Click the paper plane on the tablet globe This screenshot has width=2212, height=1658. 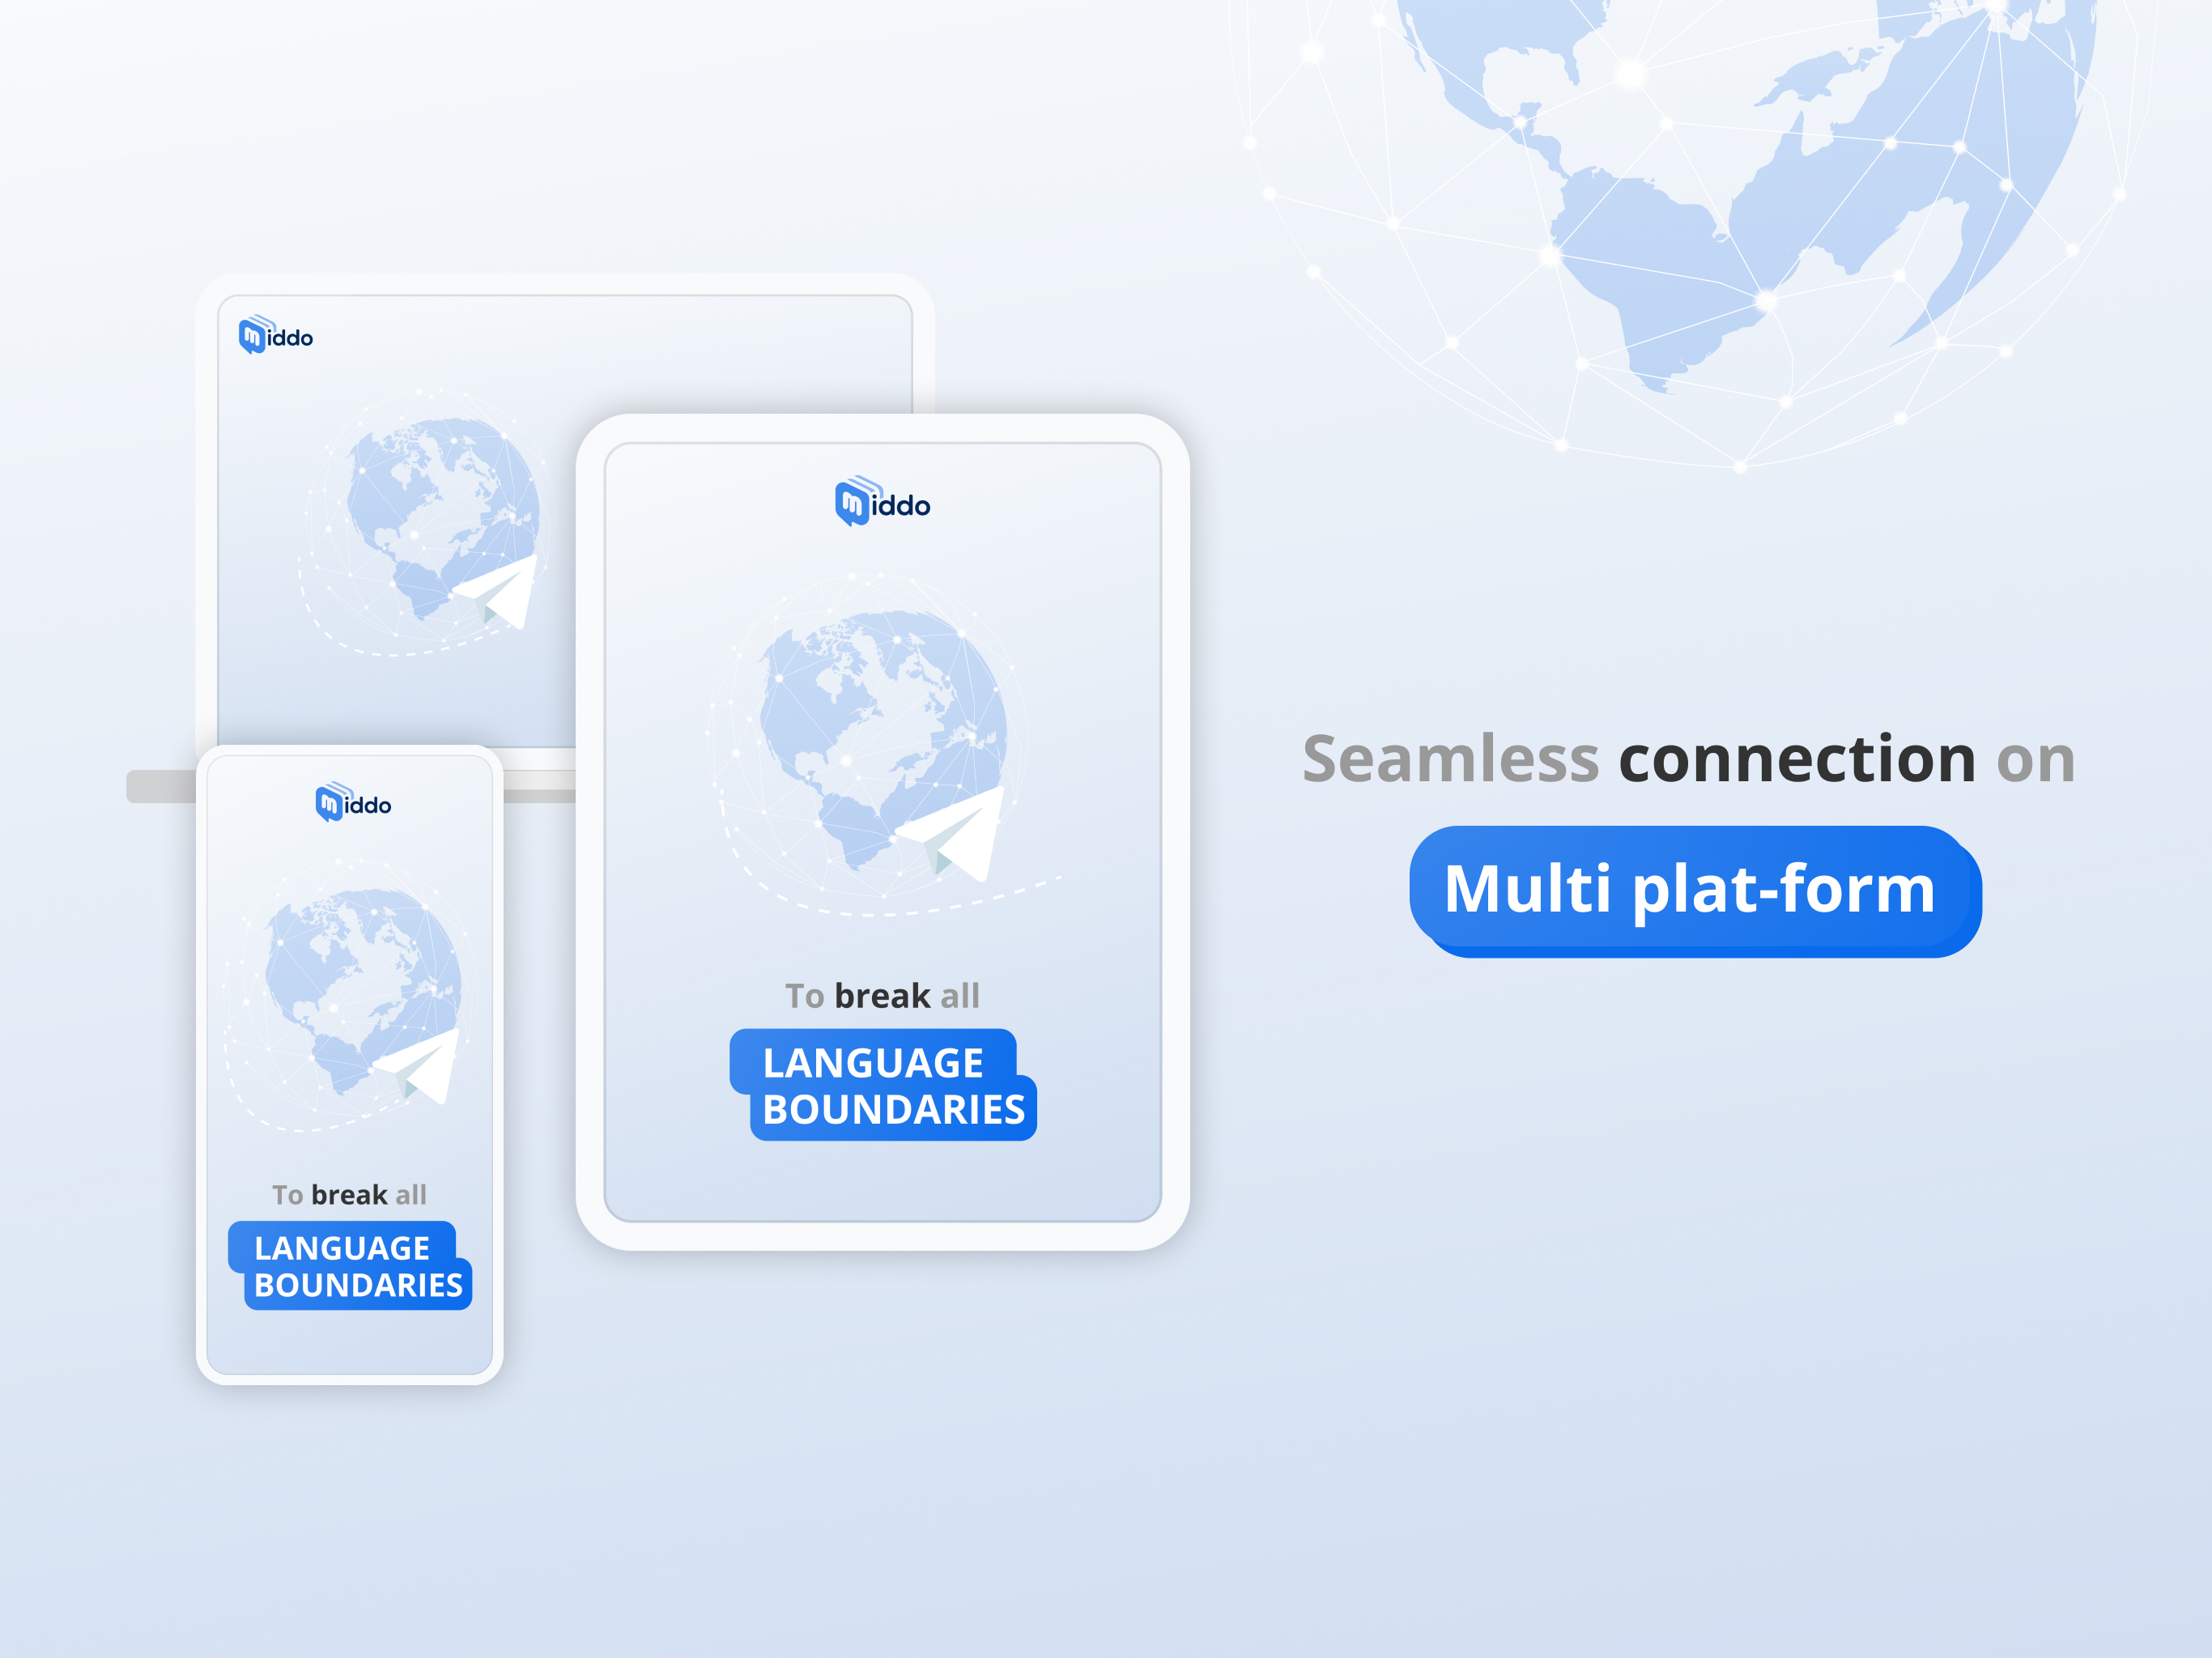(x=950, y=832)
